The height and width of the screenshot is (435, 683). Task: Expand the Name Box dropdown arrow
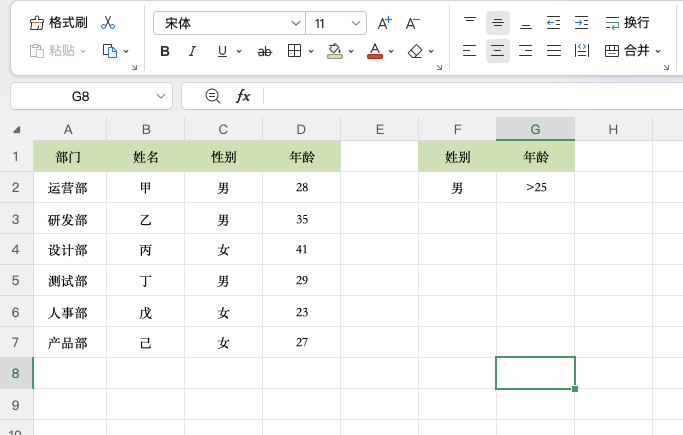(161, 96)
